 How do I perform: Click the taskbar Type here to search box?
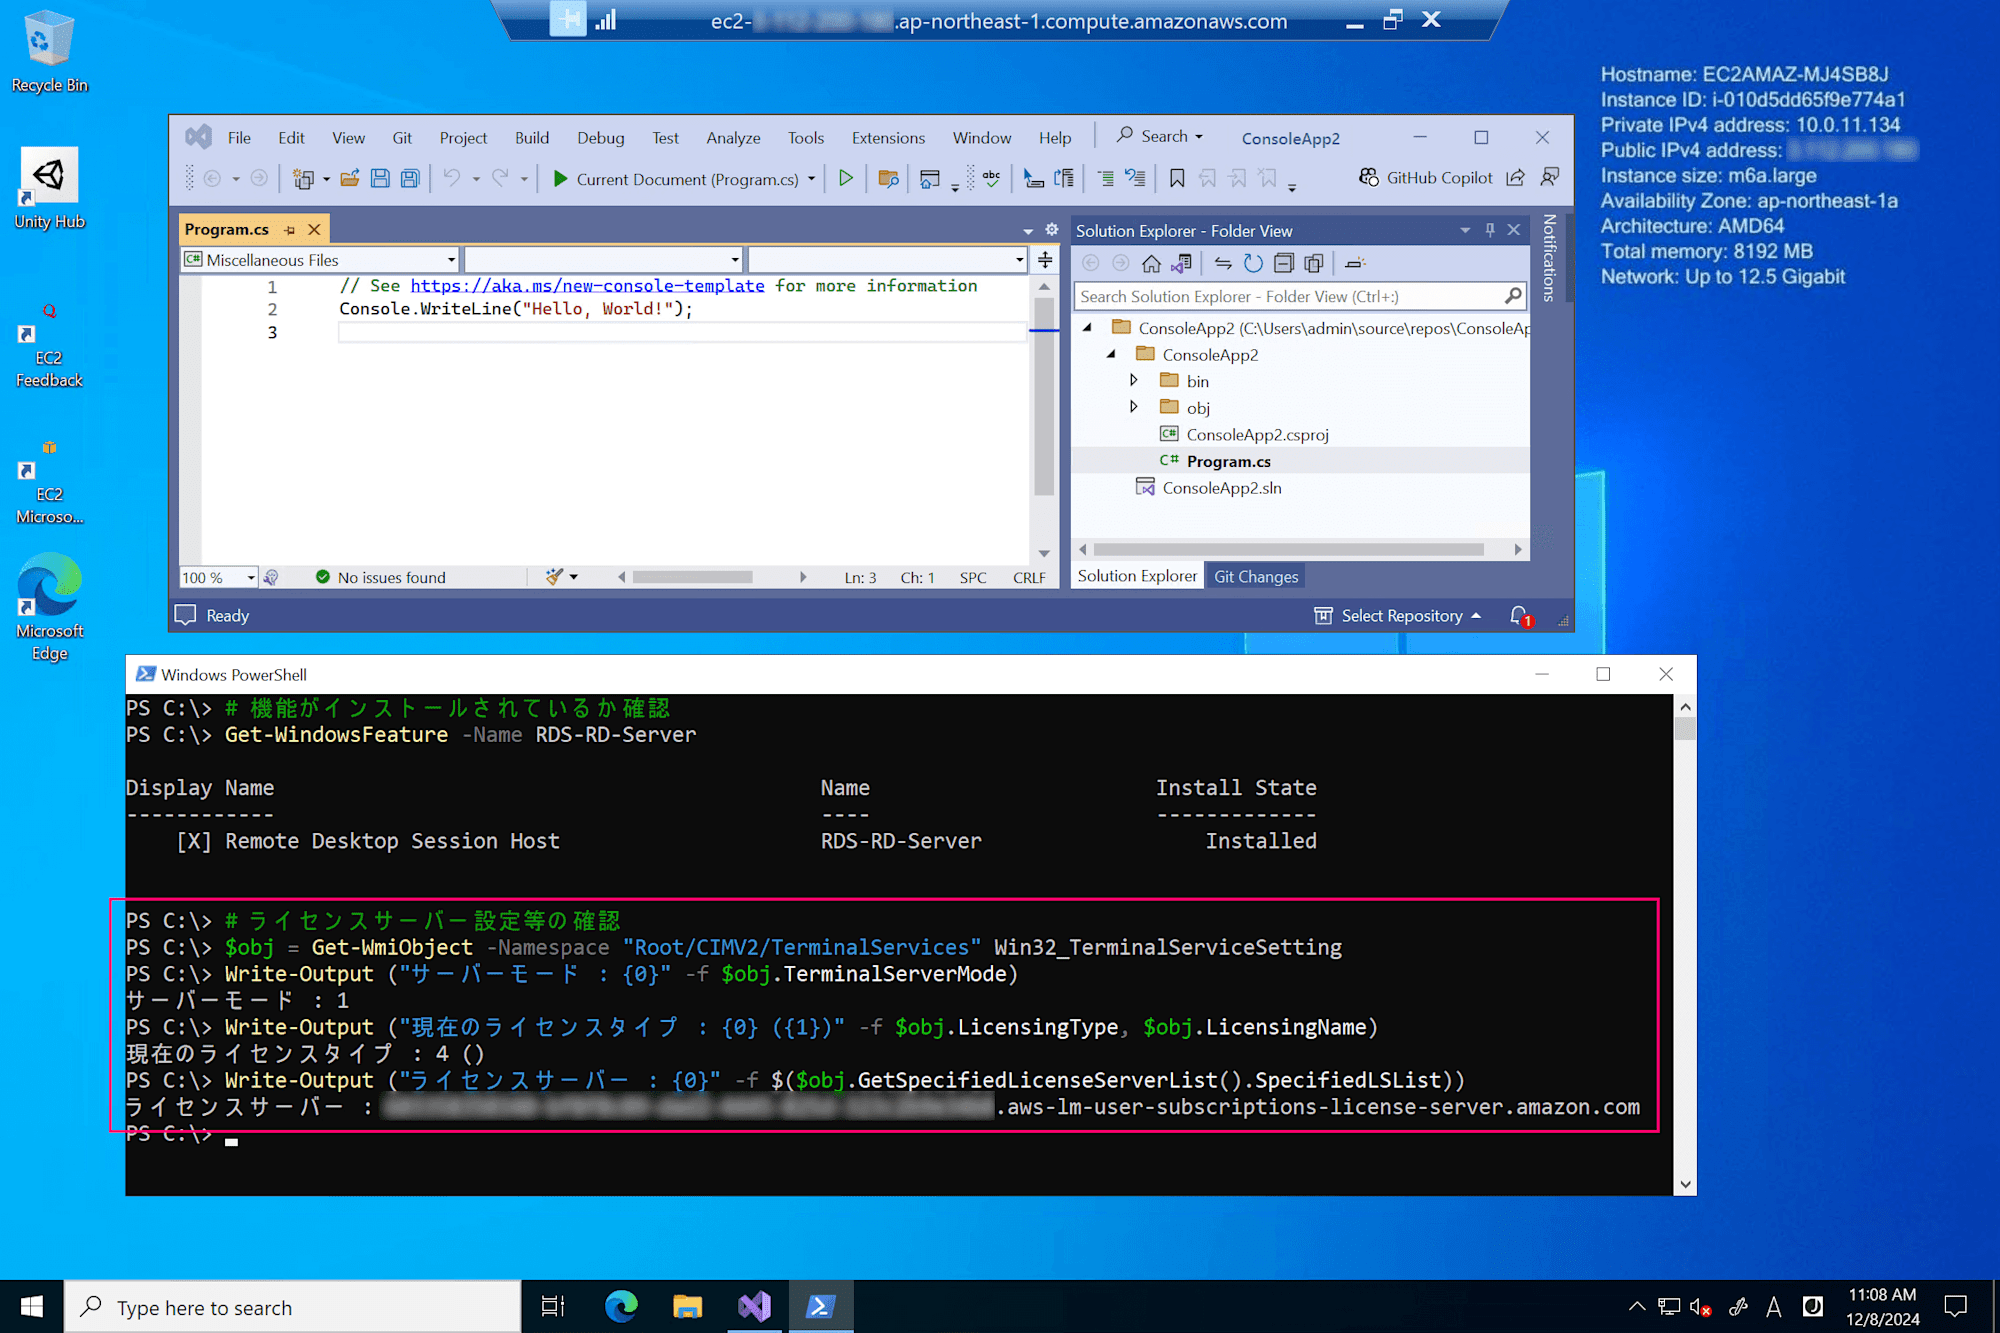click(x=293, y=1307)
